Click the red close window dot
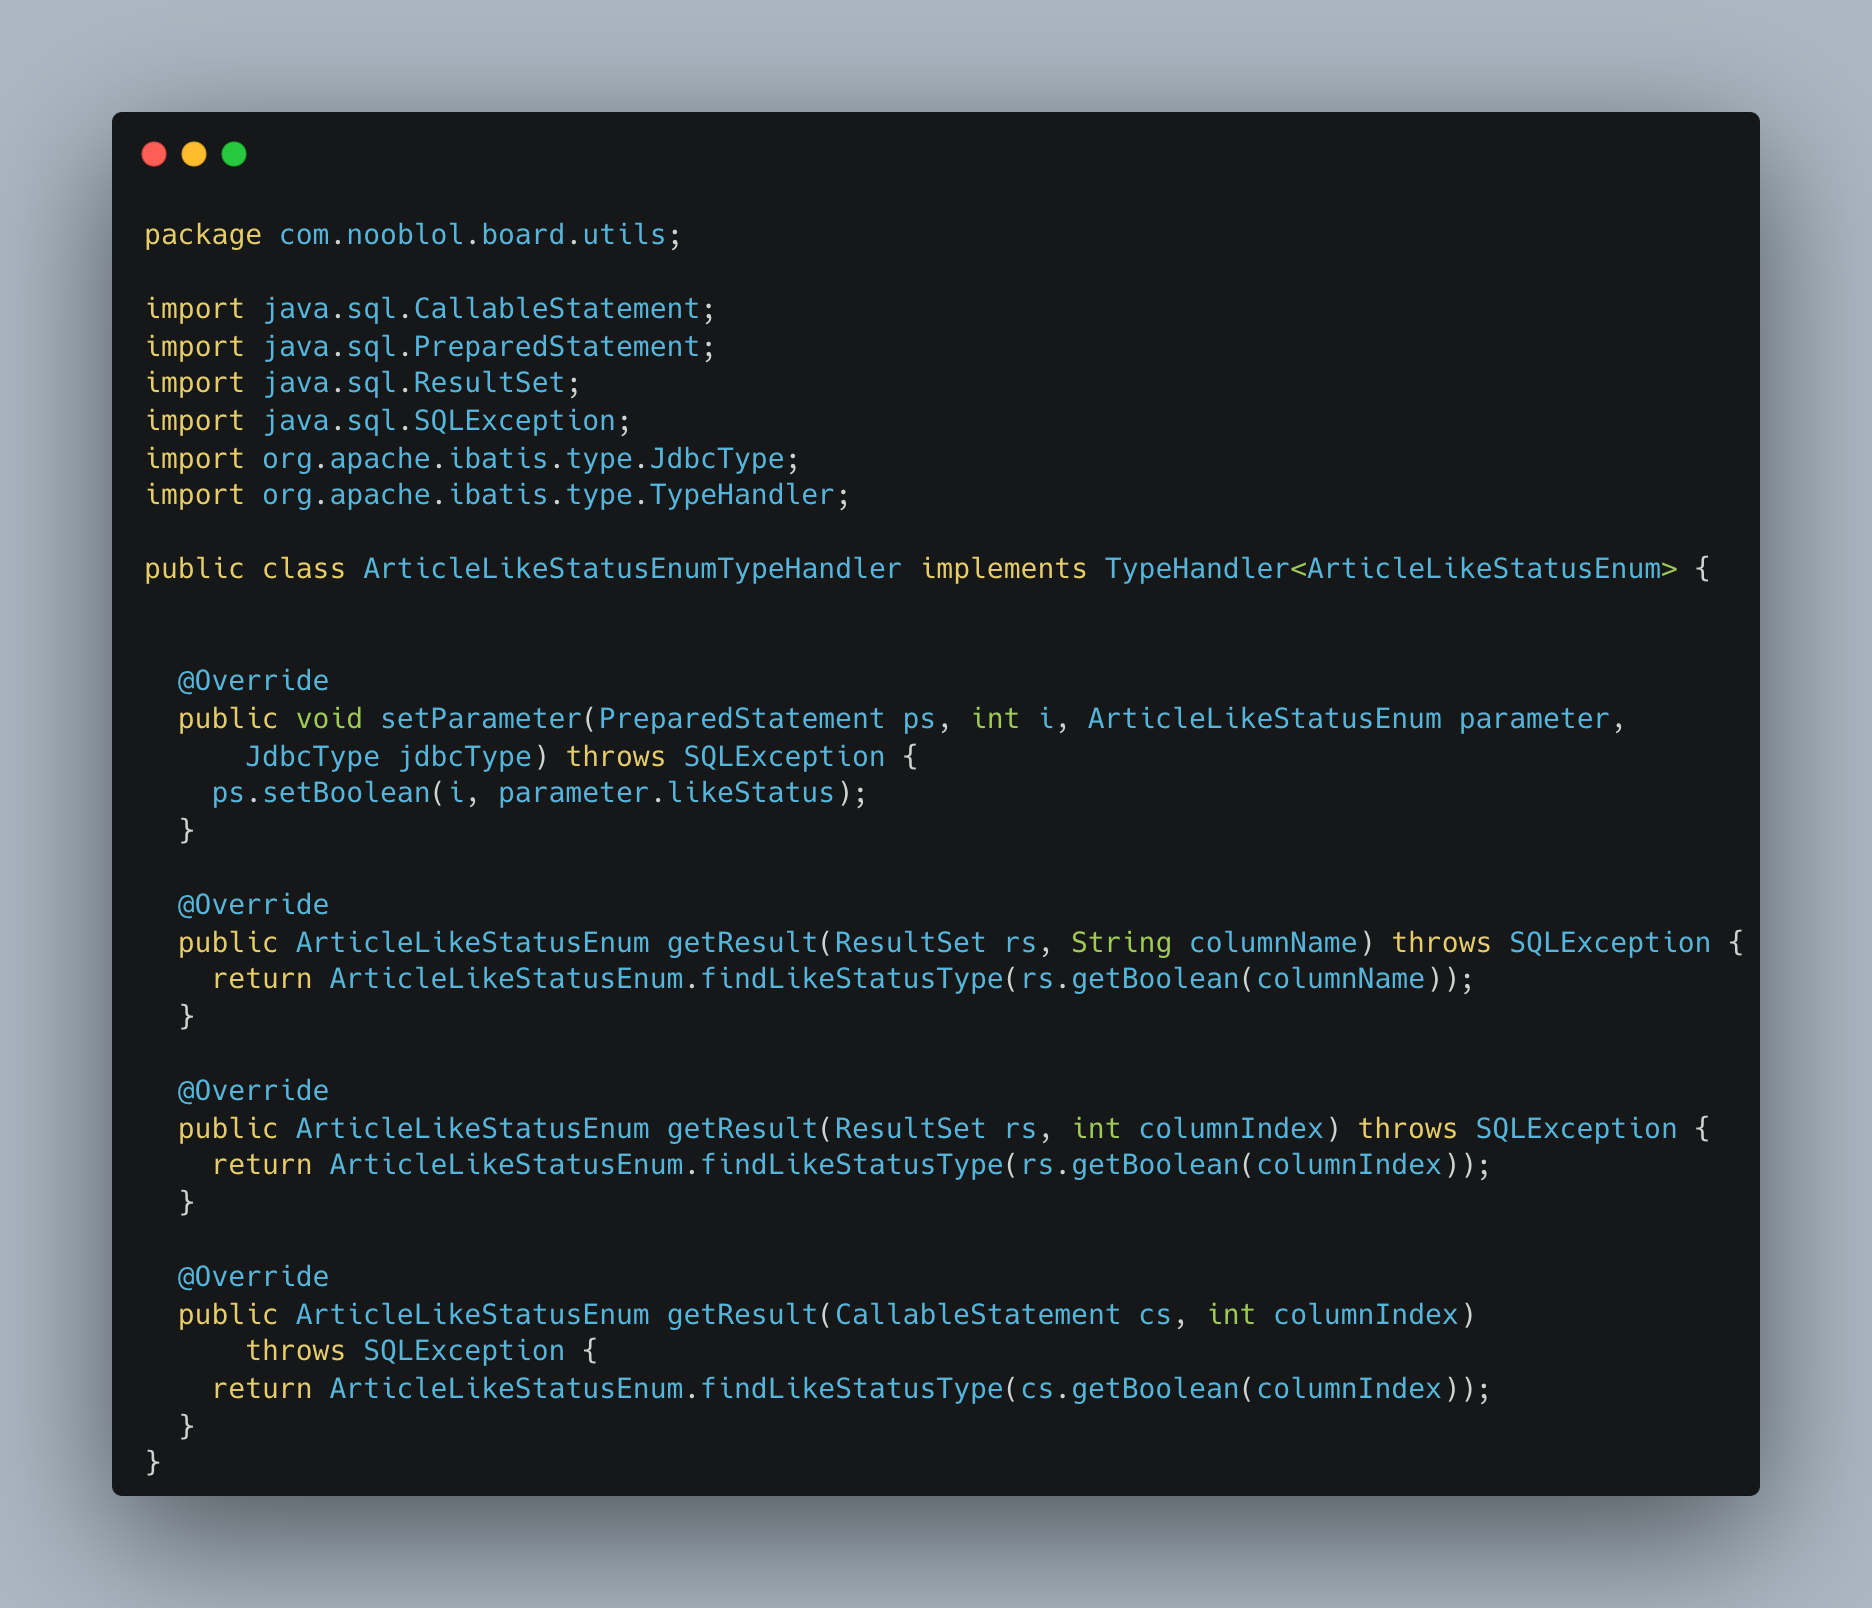Viewport: 1872px width, 1608px height. pos(154,154)
